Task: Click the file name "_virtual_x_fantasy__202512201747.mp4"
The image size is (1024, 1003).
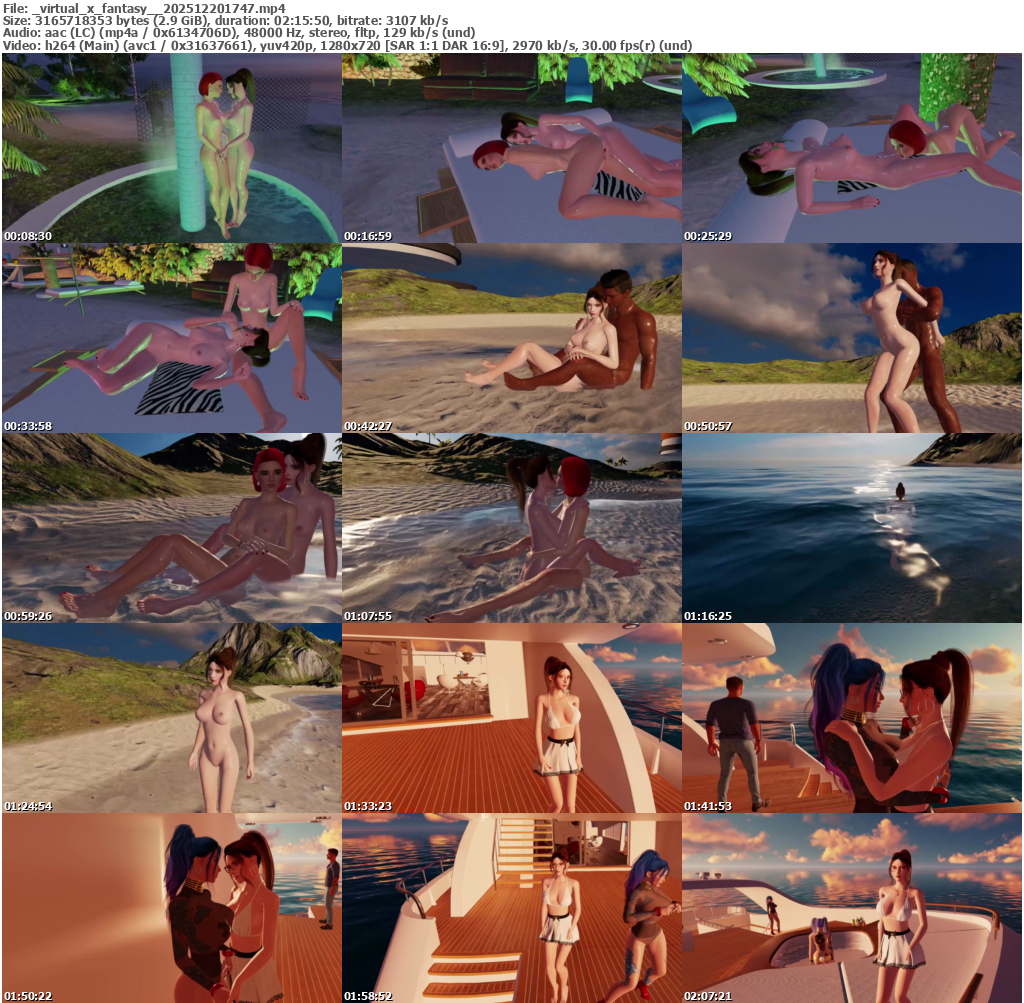Action: 159,8
